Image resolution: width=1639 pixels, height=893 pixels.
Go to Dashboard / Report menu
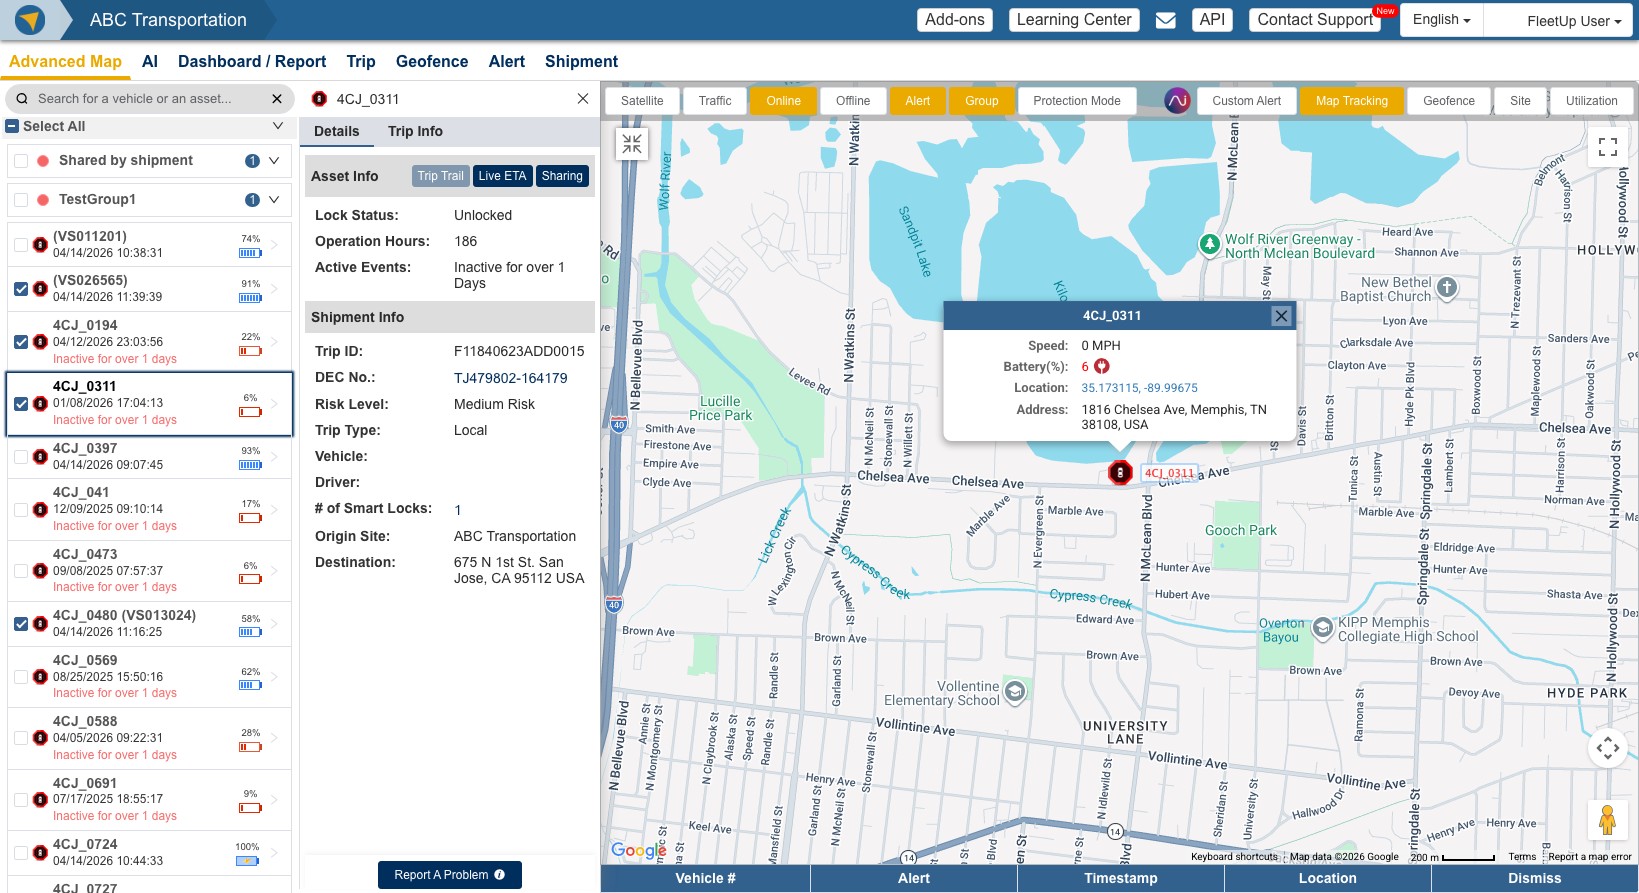(252, 61)
